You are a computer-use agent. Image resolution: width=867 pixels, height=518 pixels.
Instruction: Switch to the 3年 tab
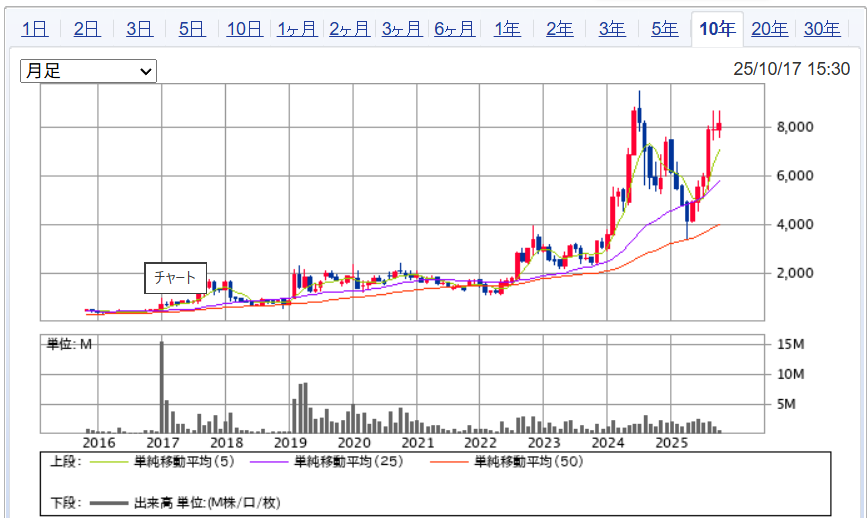point(612,29)
